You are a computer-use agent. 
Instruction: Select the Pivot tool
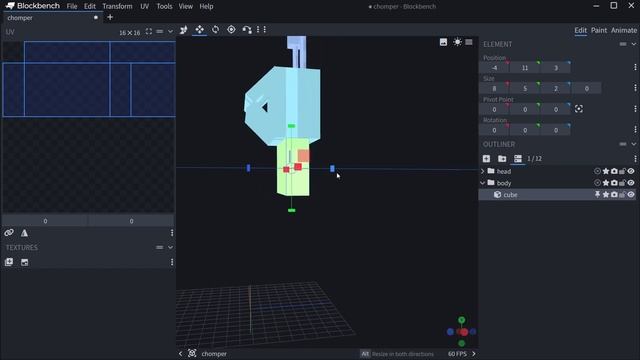(231, 29)
